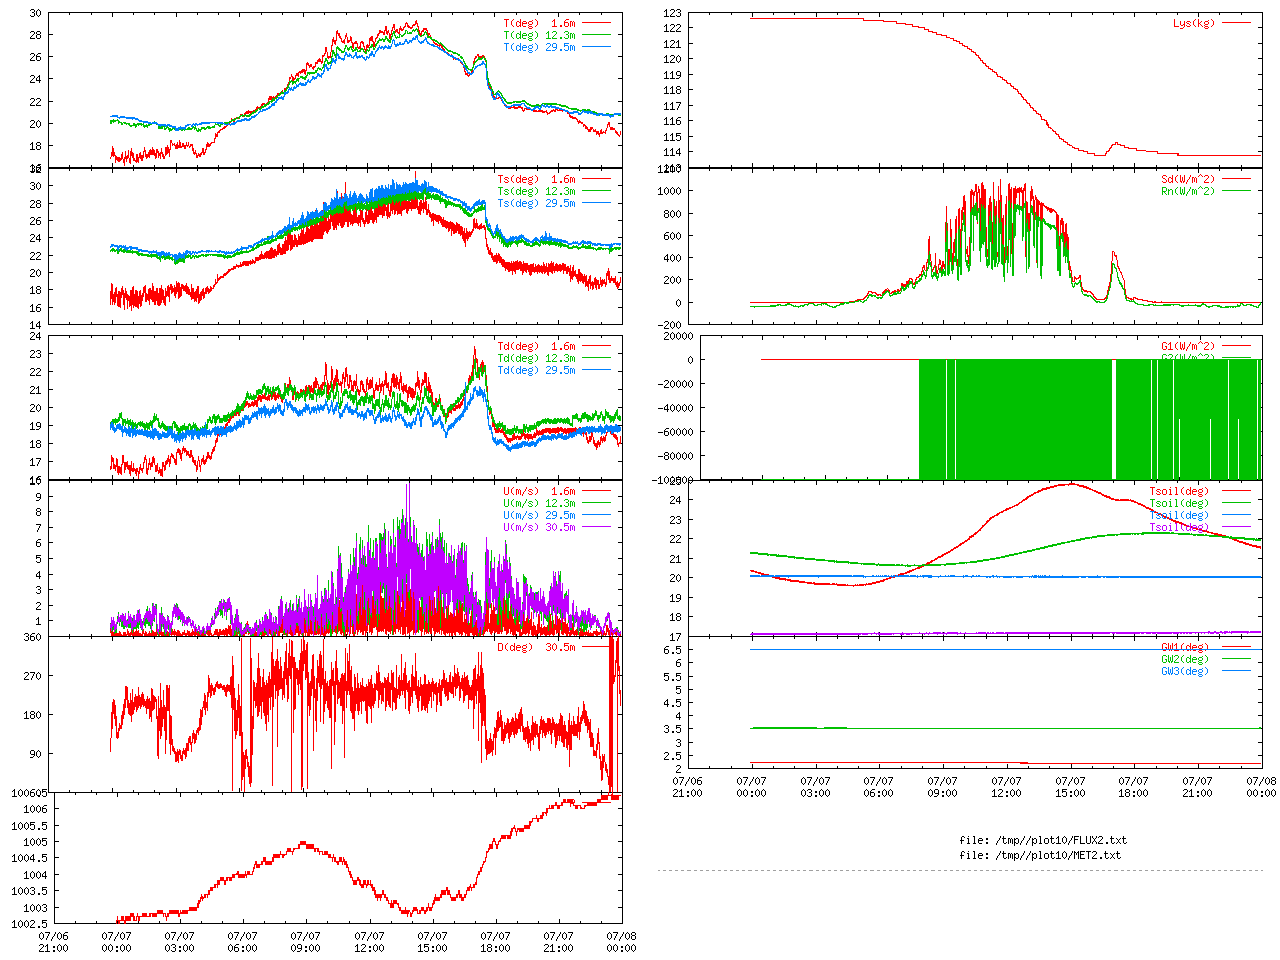Select the "GW2(deg)" legend entry
The image size is (1280, 960).
coord(1185,659)
